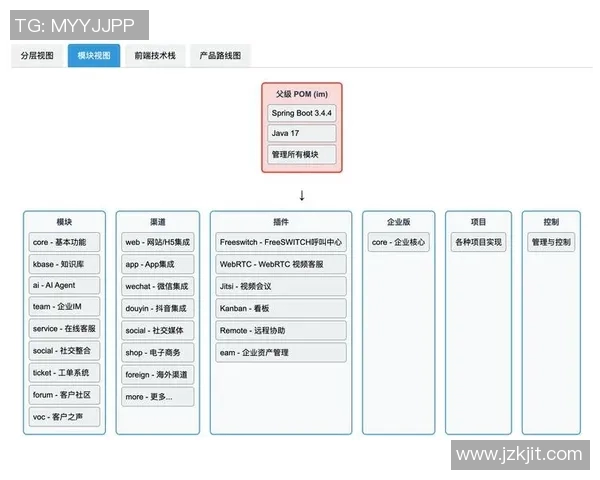Click ticket - 工单系统 item
The image size is (600, 480).
[64, 373]
